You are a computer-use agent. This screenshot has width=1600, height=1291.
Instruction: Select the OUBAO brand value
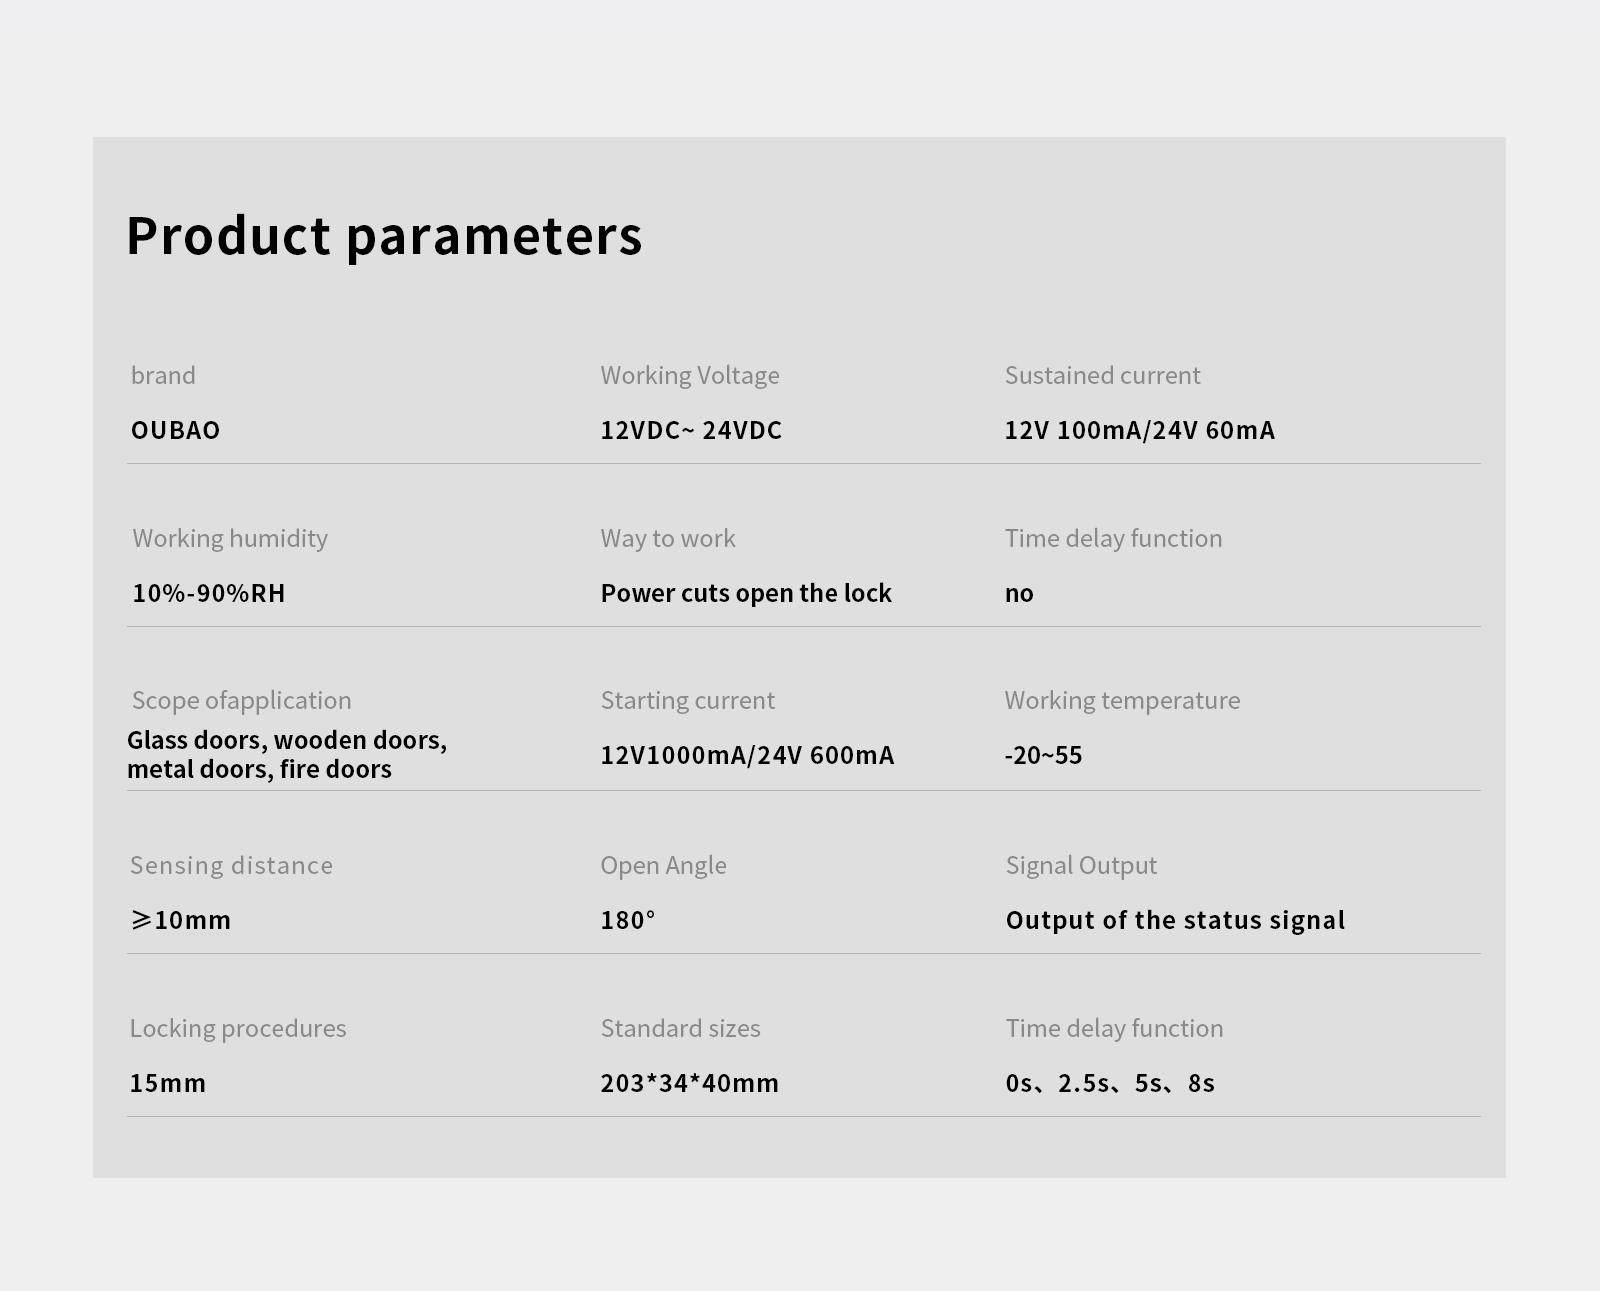click(175, 430)
